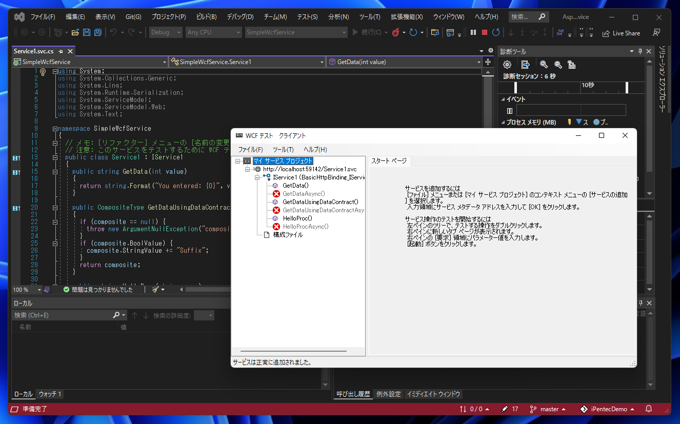
Task: Select the イミディエイト ウィンドウ tab
Action: pos(433,394)
